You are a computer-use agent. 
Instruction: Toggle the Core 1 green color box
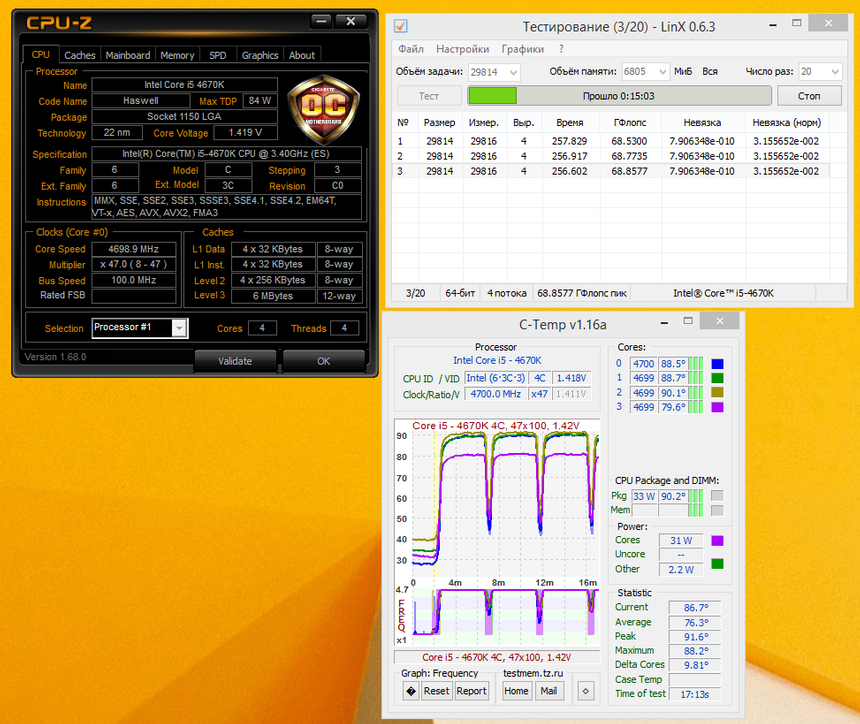click(x=717, y=379)
